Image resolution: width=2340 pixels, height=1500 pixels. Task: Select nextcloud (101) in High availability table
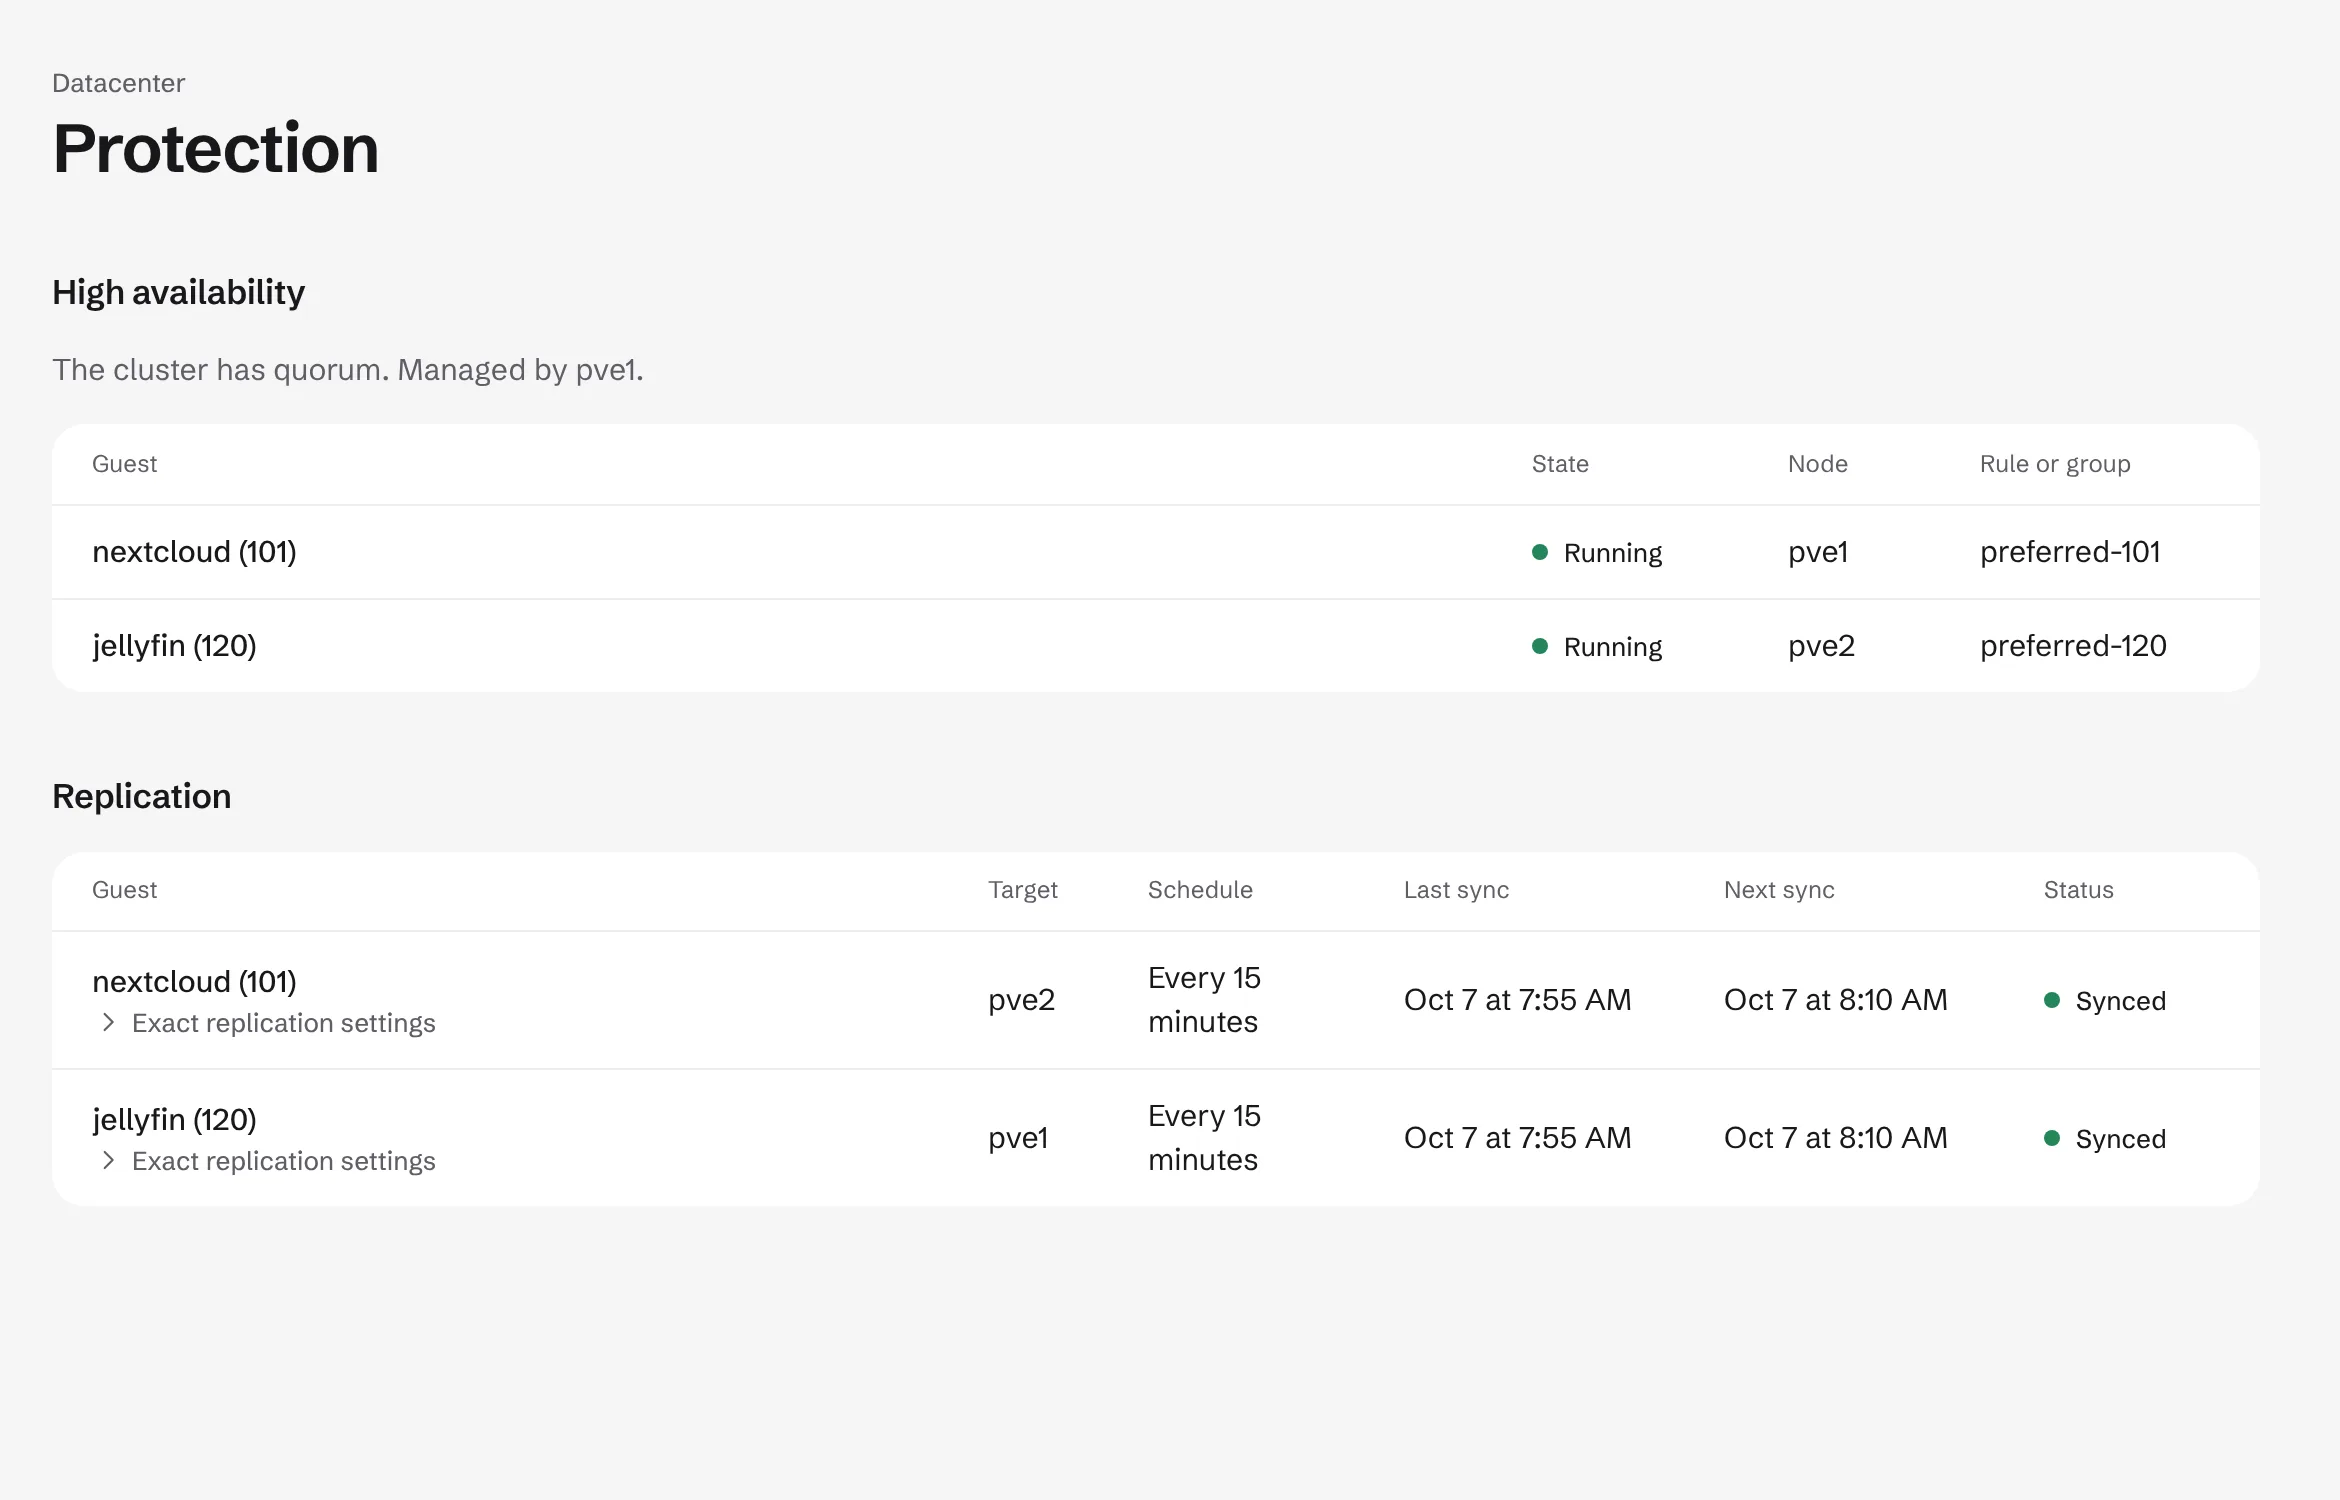coord(194,552)
